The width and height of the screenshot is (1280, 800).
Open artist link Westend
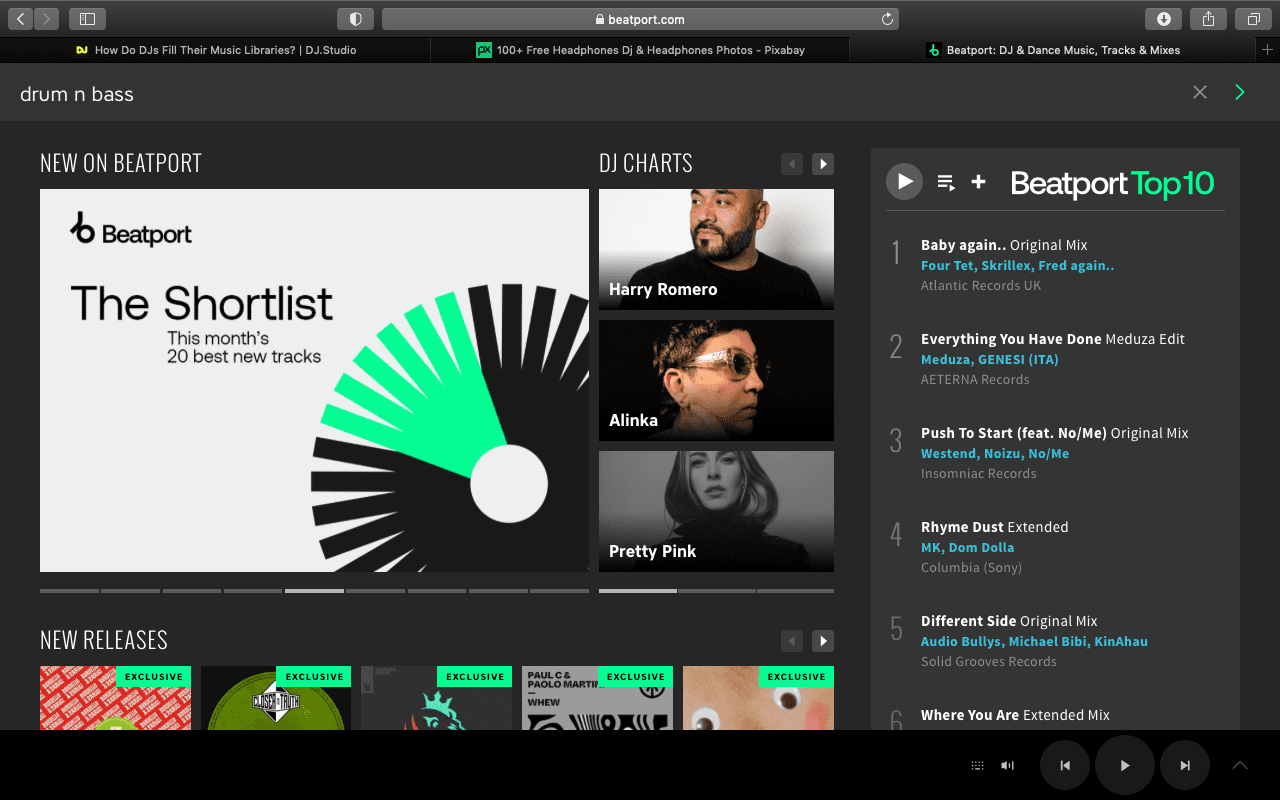click(948, 453)
